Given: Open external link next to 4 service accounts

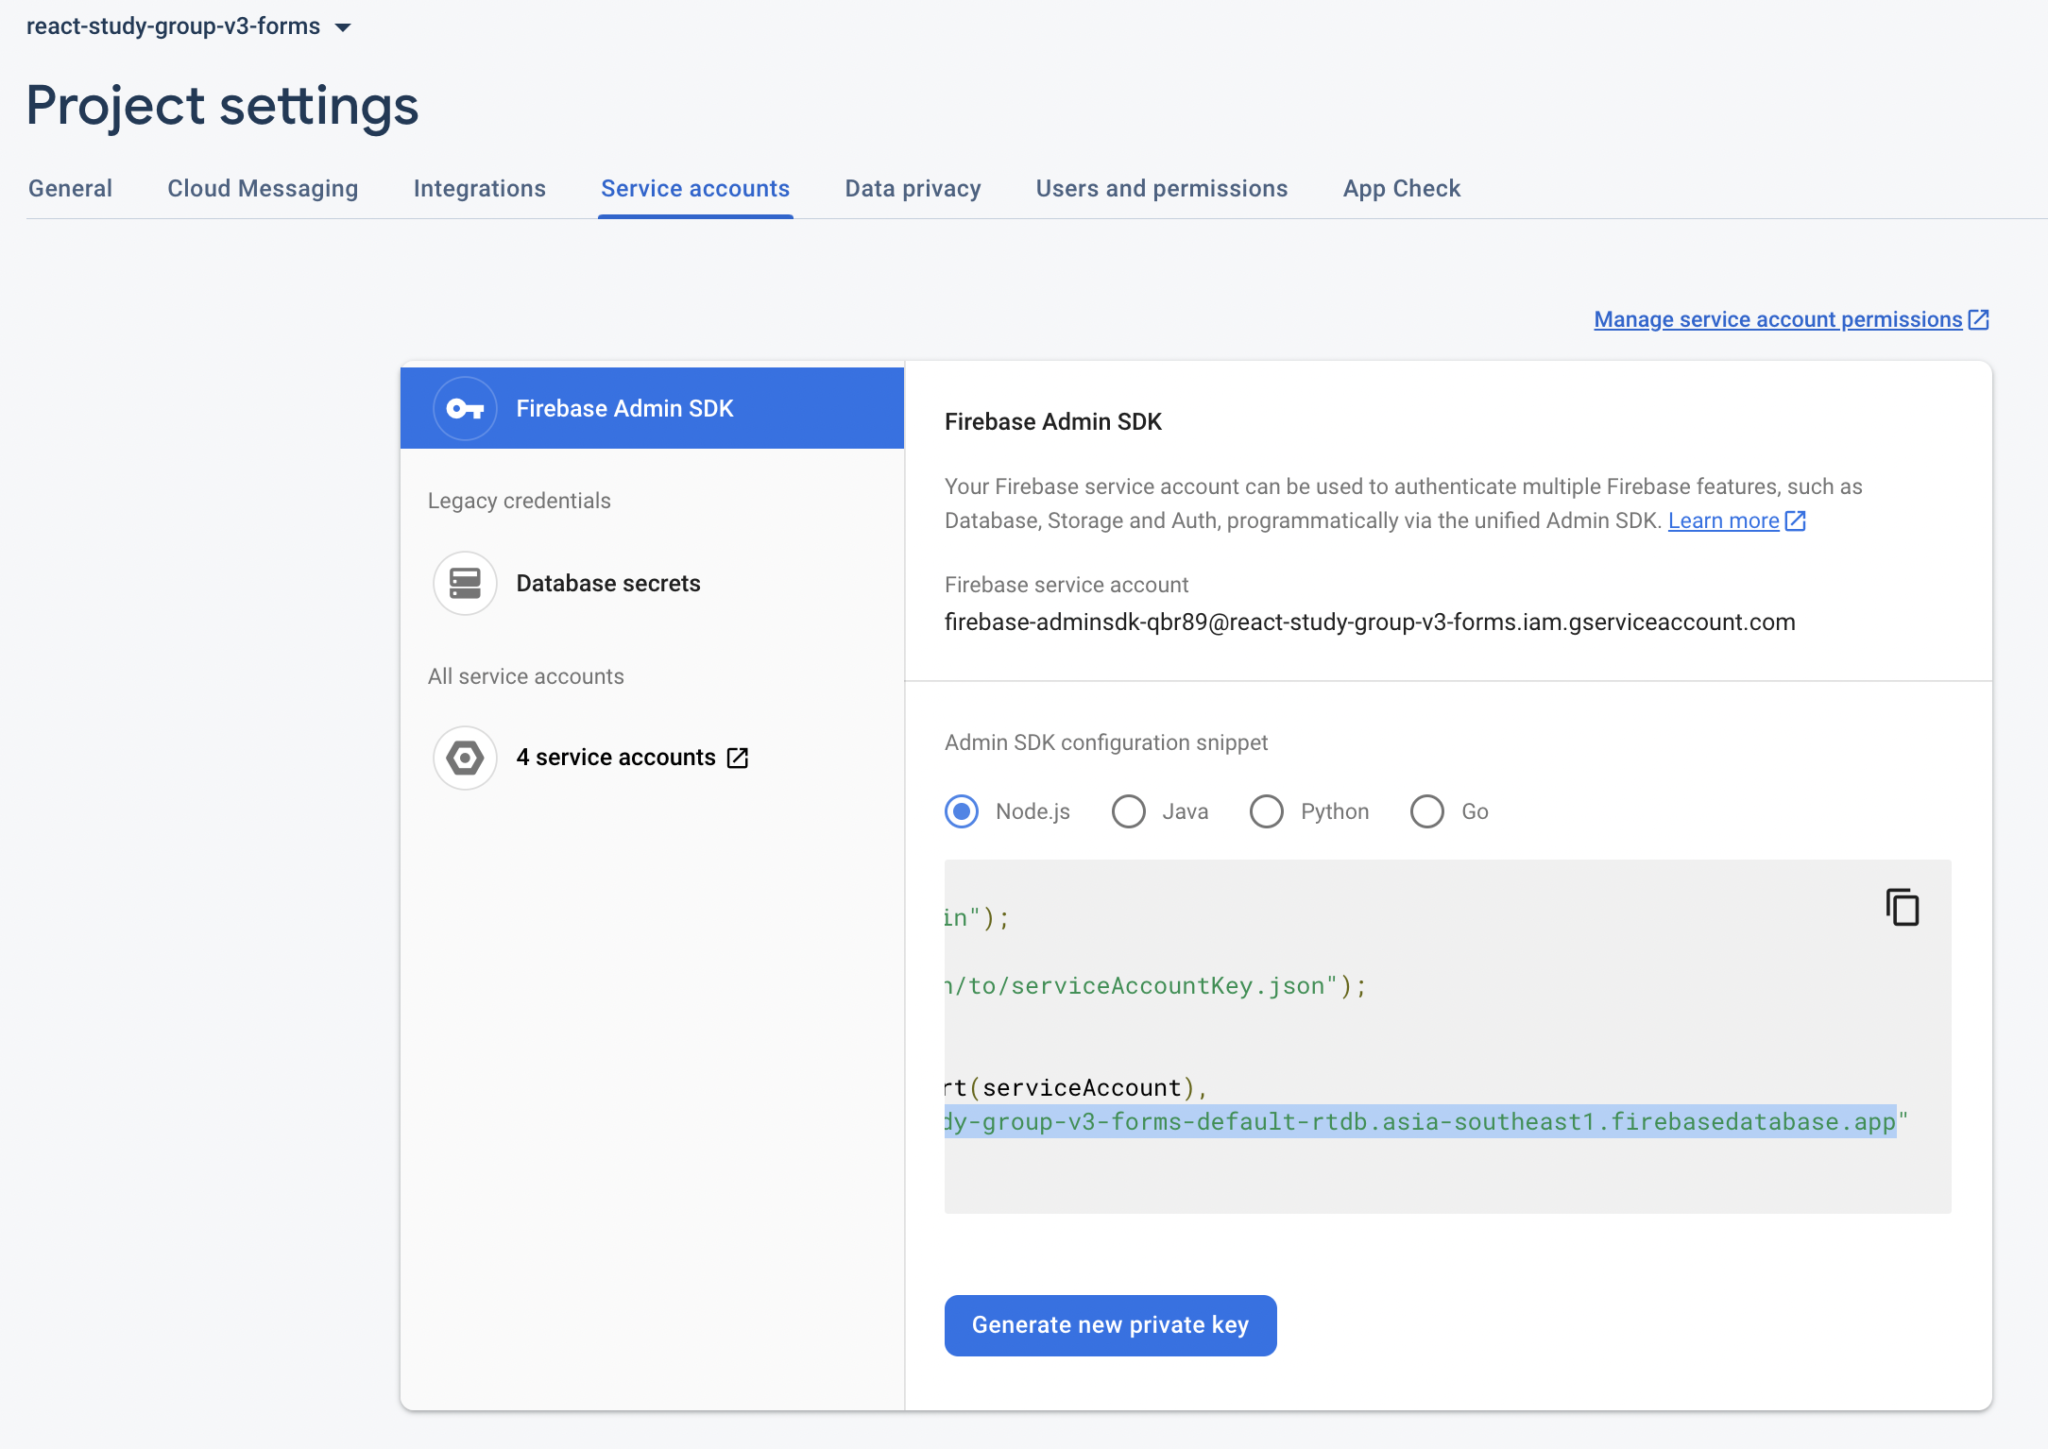Looking at the screenshot, I should (x=737, y=757).
